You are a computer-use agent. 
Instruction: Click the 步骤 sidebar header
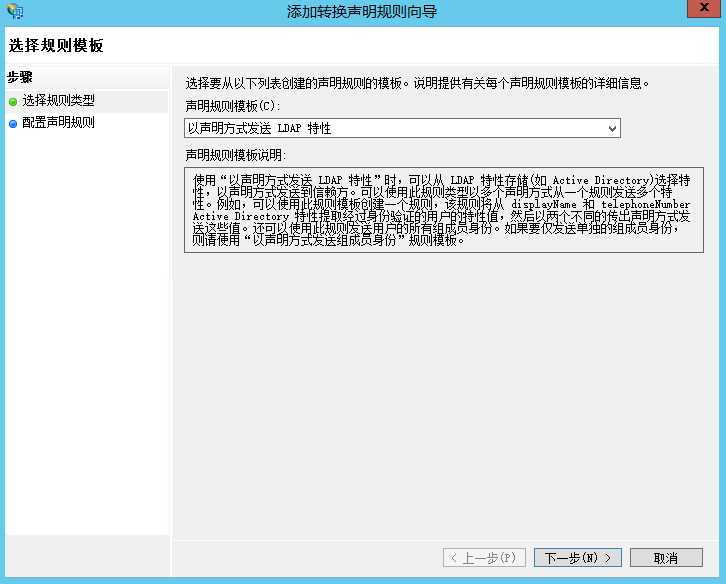click(21, 77)
